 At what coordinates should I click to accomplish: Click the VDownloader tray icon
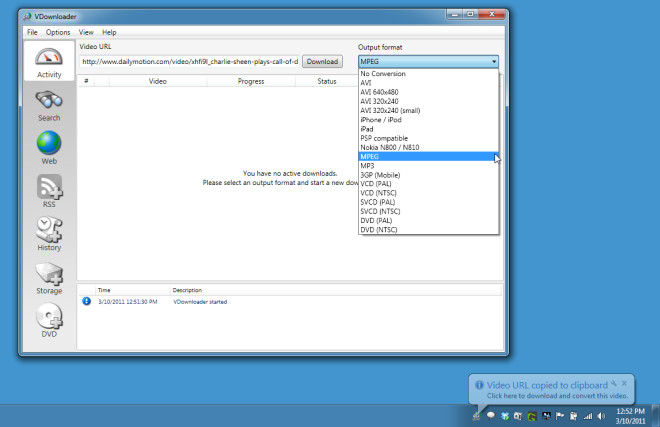pyautogui.click(x=476, y=416)
